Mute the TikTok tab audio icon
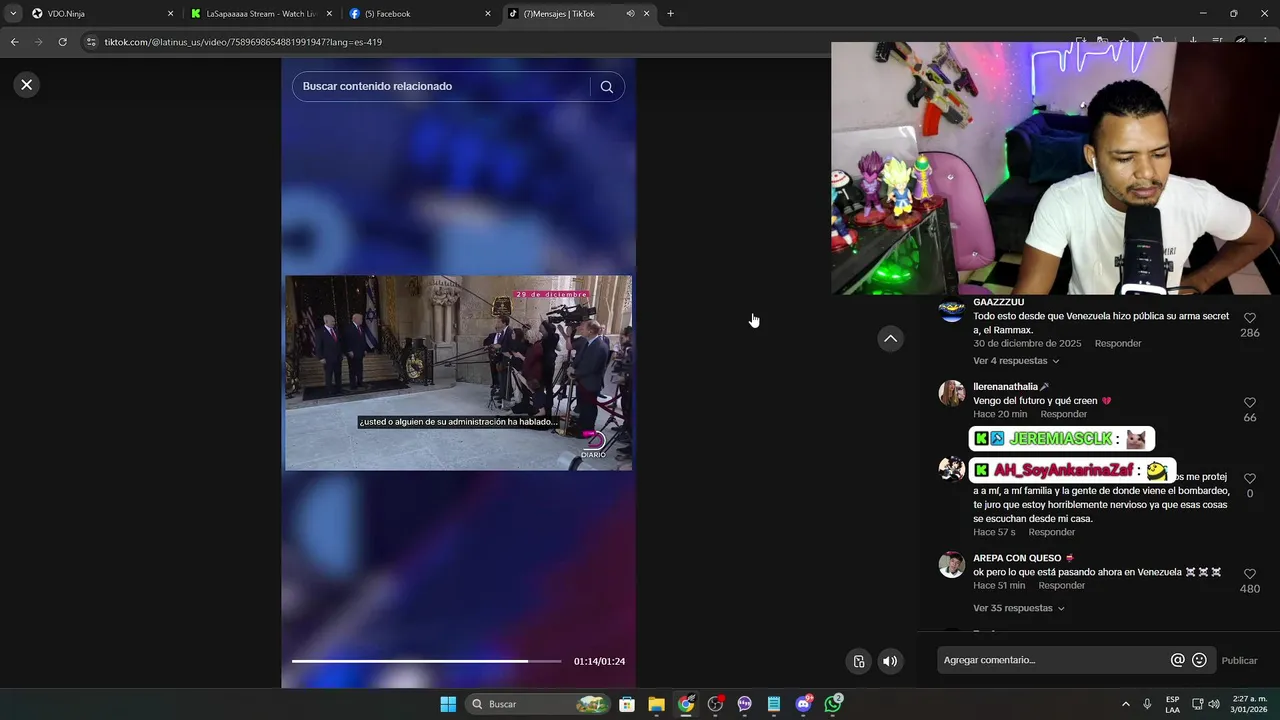 click(x=630, y=14)
